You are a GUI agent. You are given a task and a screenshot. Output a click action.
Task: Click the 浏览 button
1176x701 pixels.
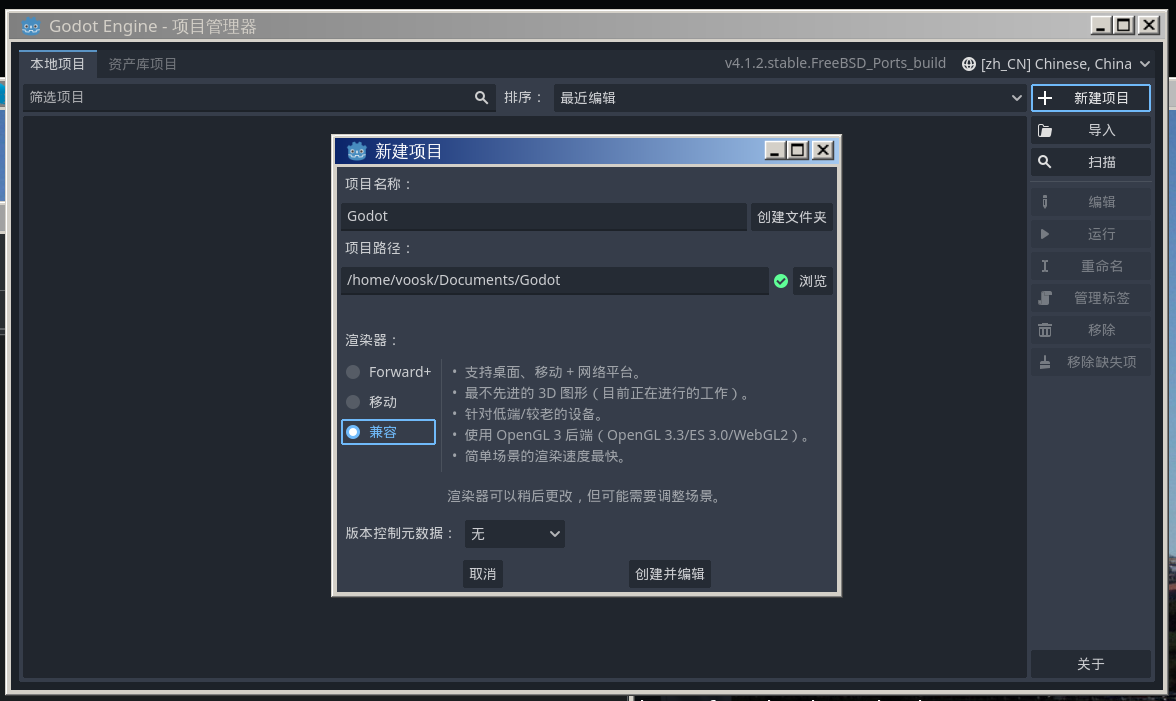[812, 280]
